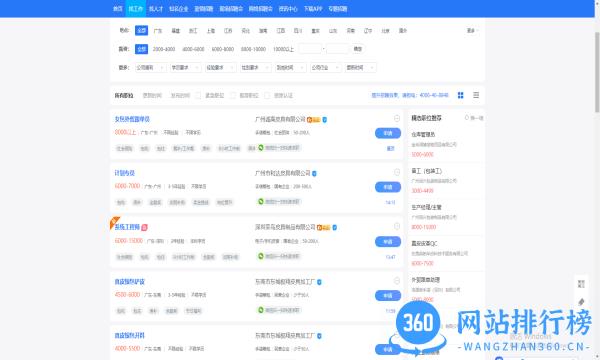This screenshot has width=600, height=360.
Task: Click circle icon on the 4500-6000 job card
Action: 397,281
